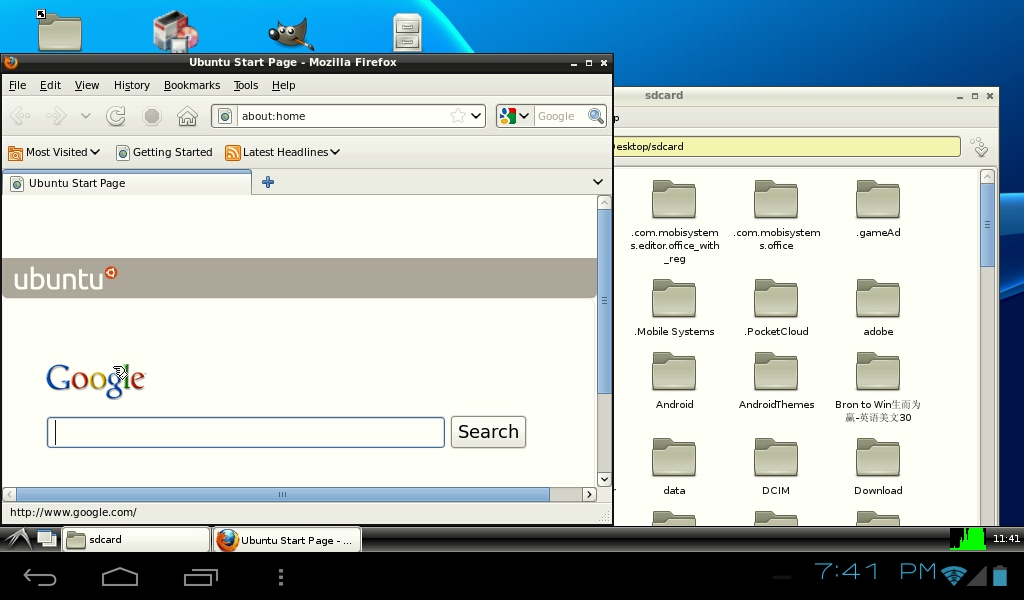Select the .Mobile Systems folder

(x=674, y=308)
